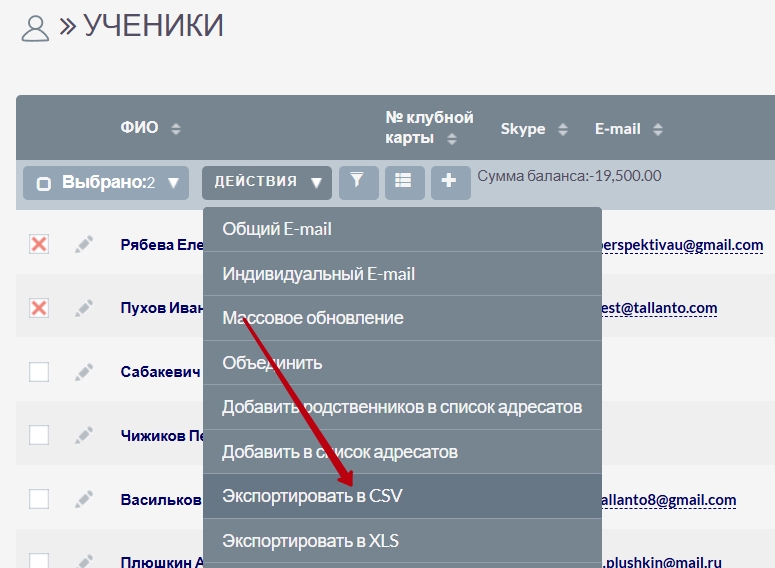The image size is (775, 568).
Task: Select the Объединить menu option
Action: coord(402,363)
